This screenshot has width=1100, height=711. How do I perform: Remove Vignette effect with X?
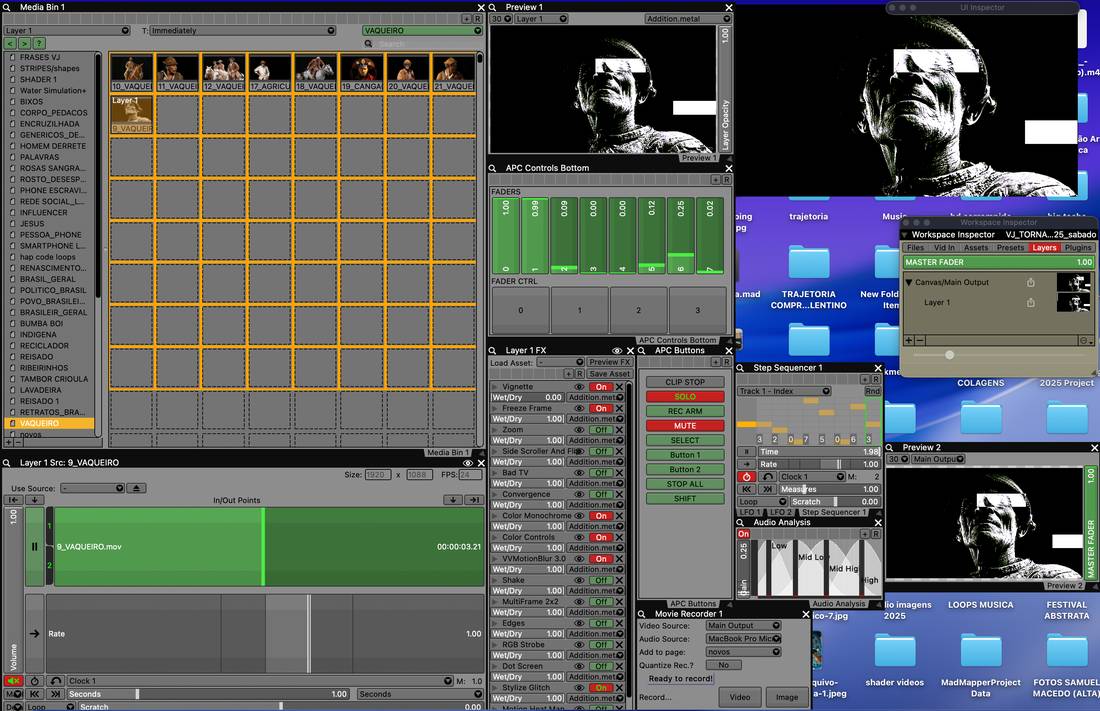click(x=619, y=387)
